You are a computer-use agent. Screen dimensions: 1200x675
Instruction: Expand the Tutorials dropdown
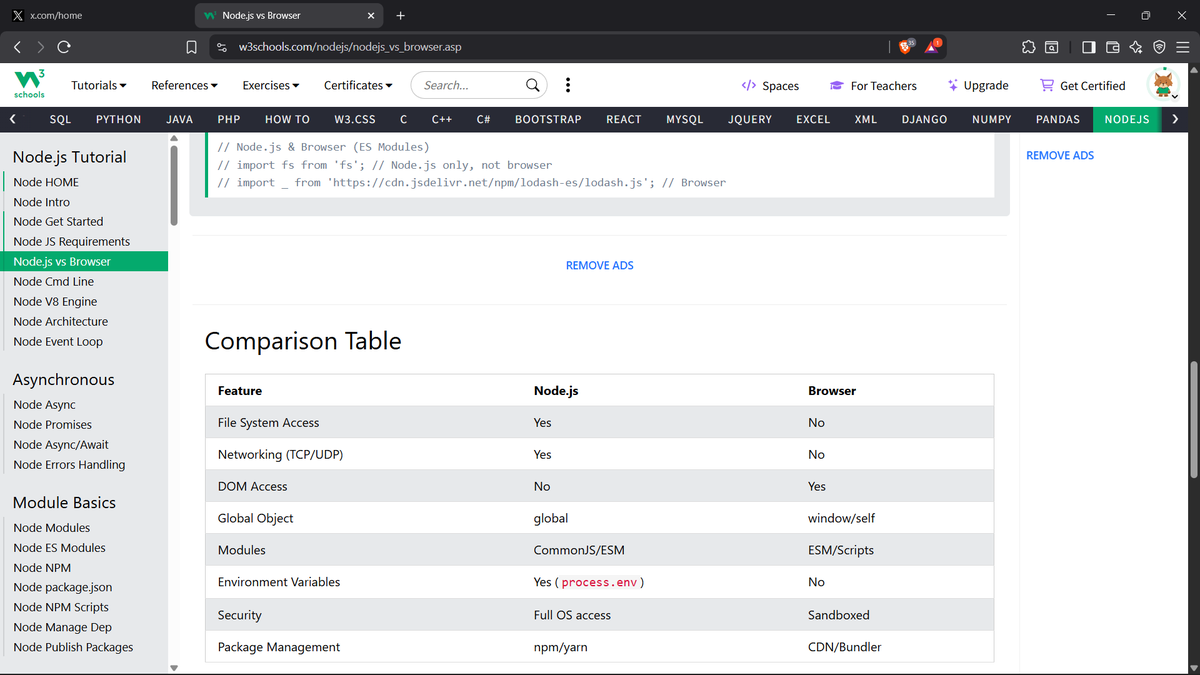(x=99, y=85)
